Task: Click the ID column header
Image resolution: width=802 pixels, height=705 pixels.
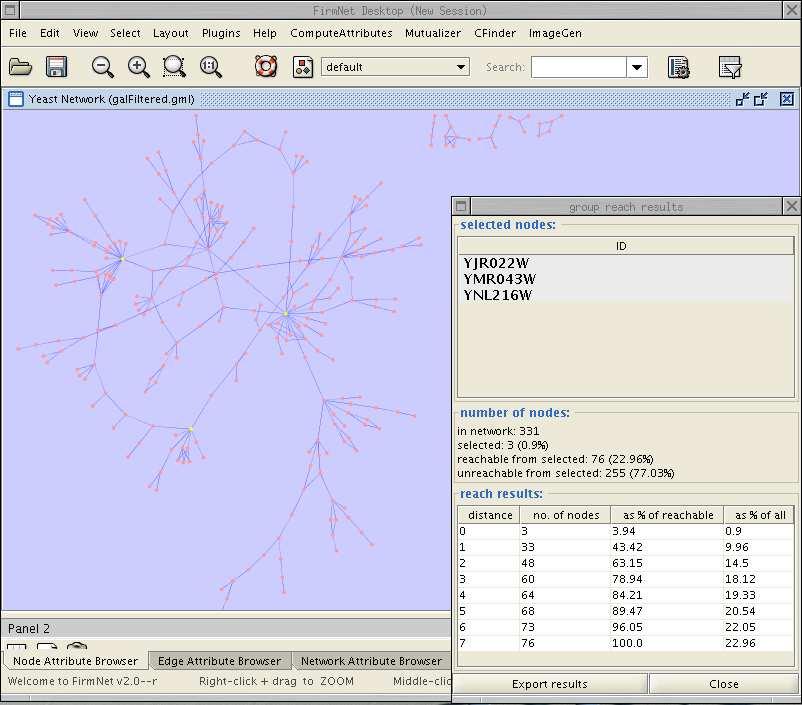Action: [x=626, y=246]
